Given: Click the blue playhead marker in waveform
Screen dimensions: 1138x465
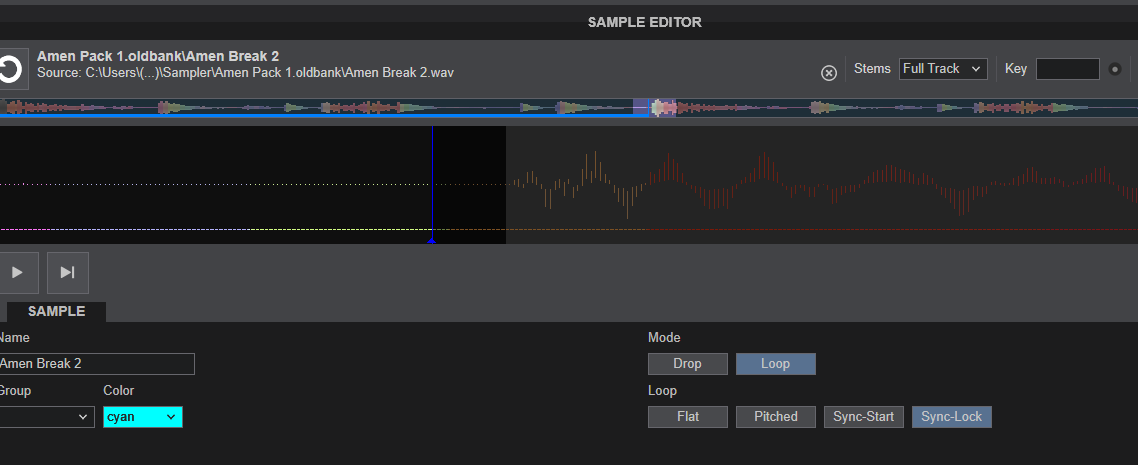Looking at the screenshot, I should point(433,185).
